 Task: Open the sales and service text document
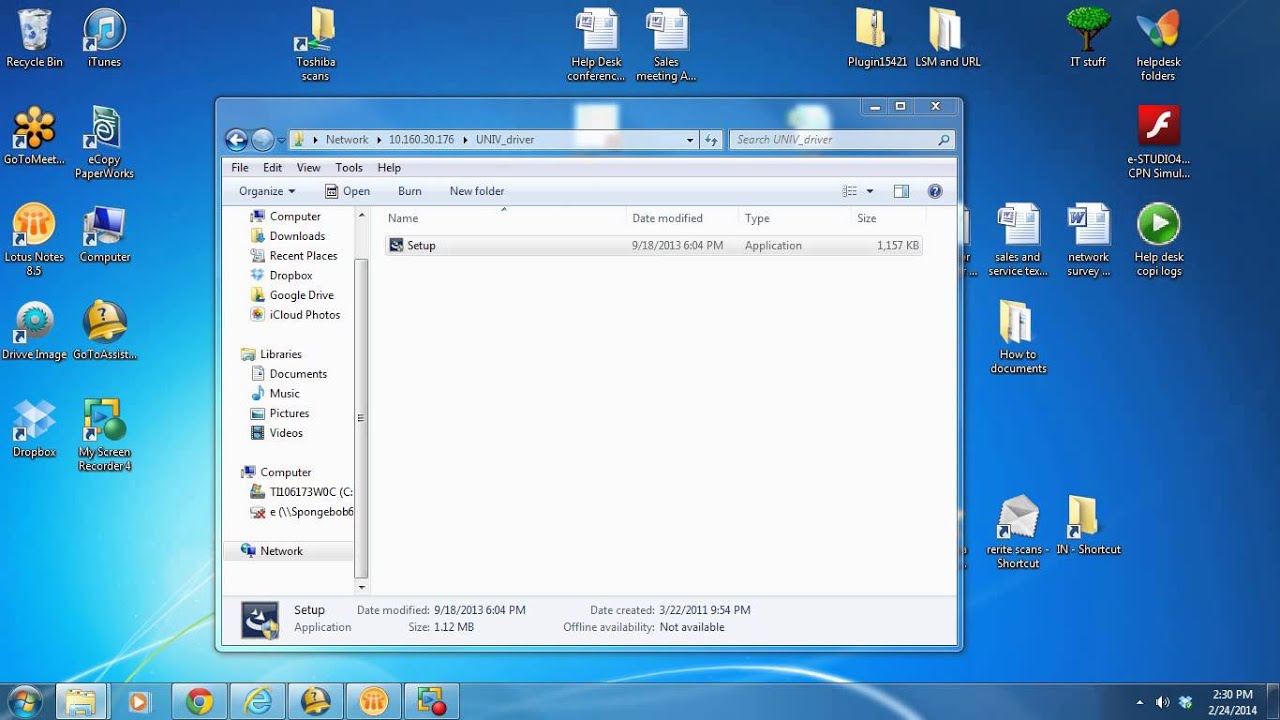coord(1018,240)
